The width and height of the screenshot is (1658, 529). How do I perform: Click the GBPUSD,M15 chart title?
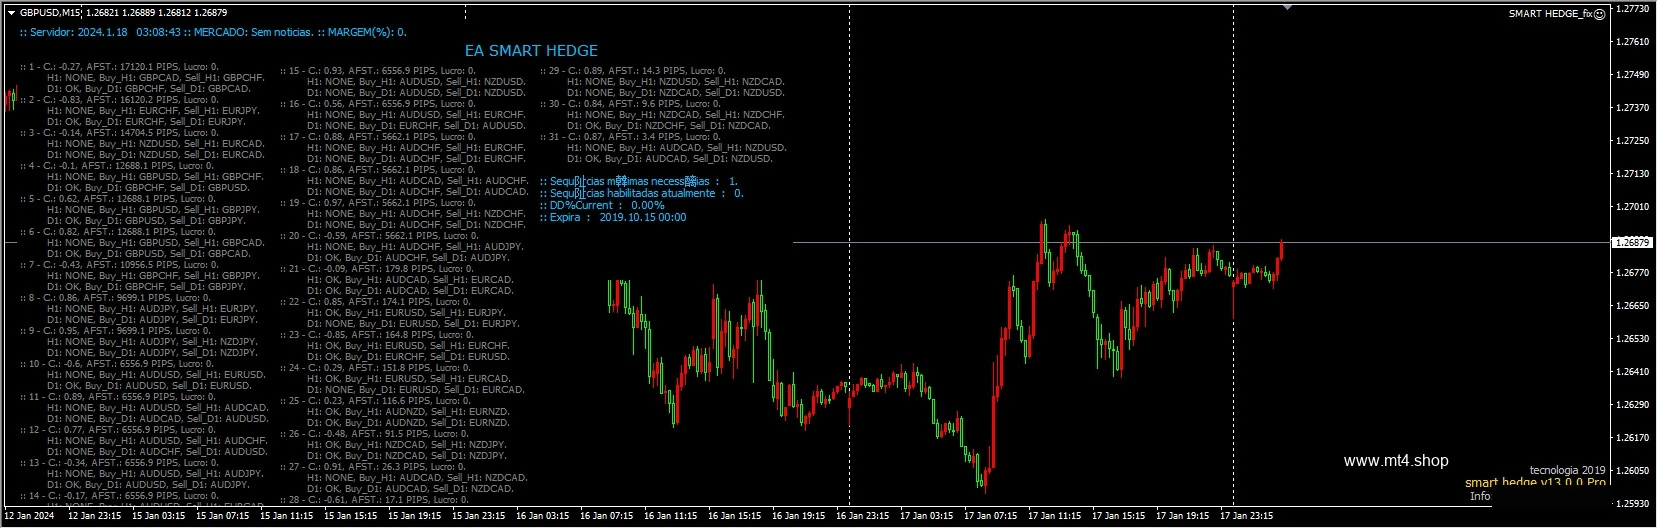point(51,13)
